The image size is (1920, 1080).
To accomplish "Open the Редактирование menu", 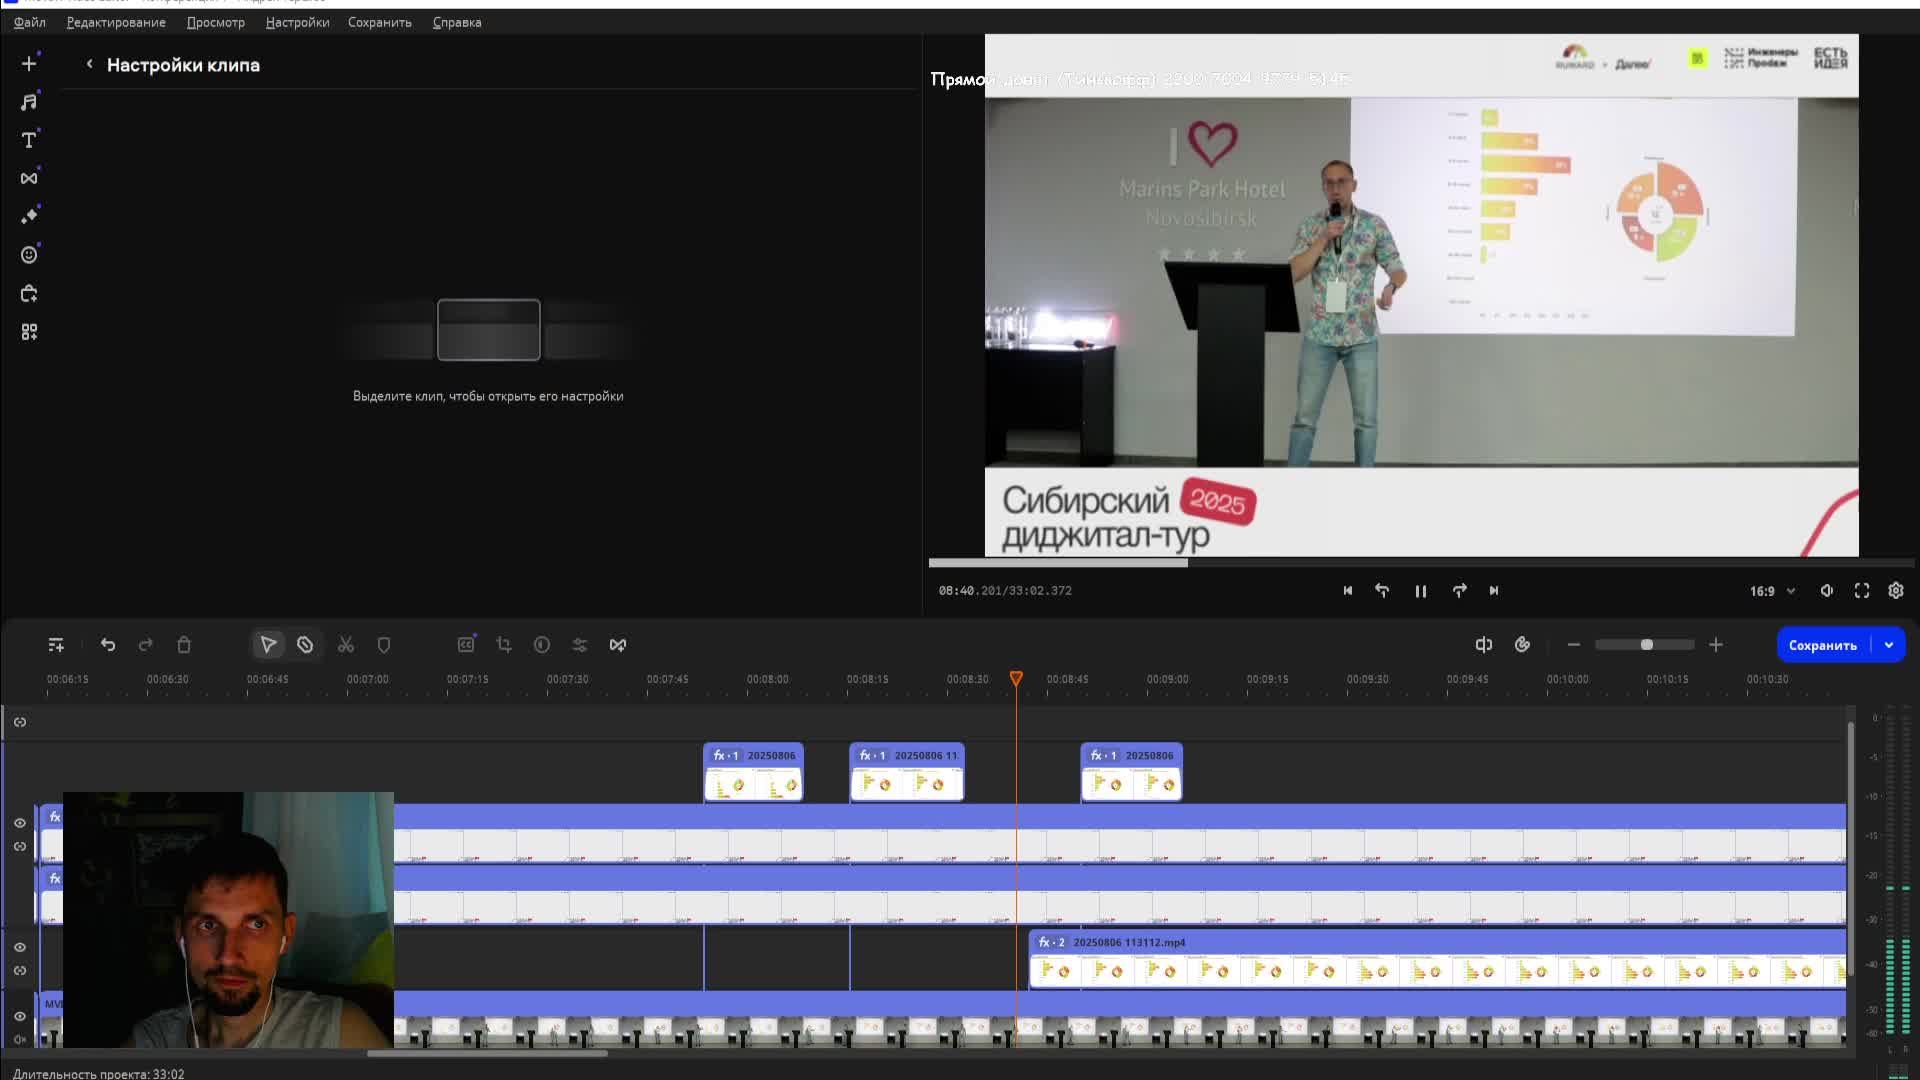I will [x=116, y=22].
